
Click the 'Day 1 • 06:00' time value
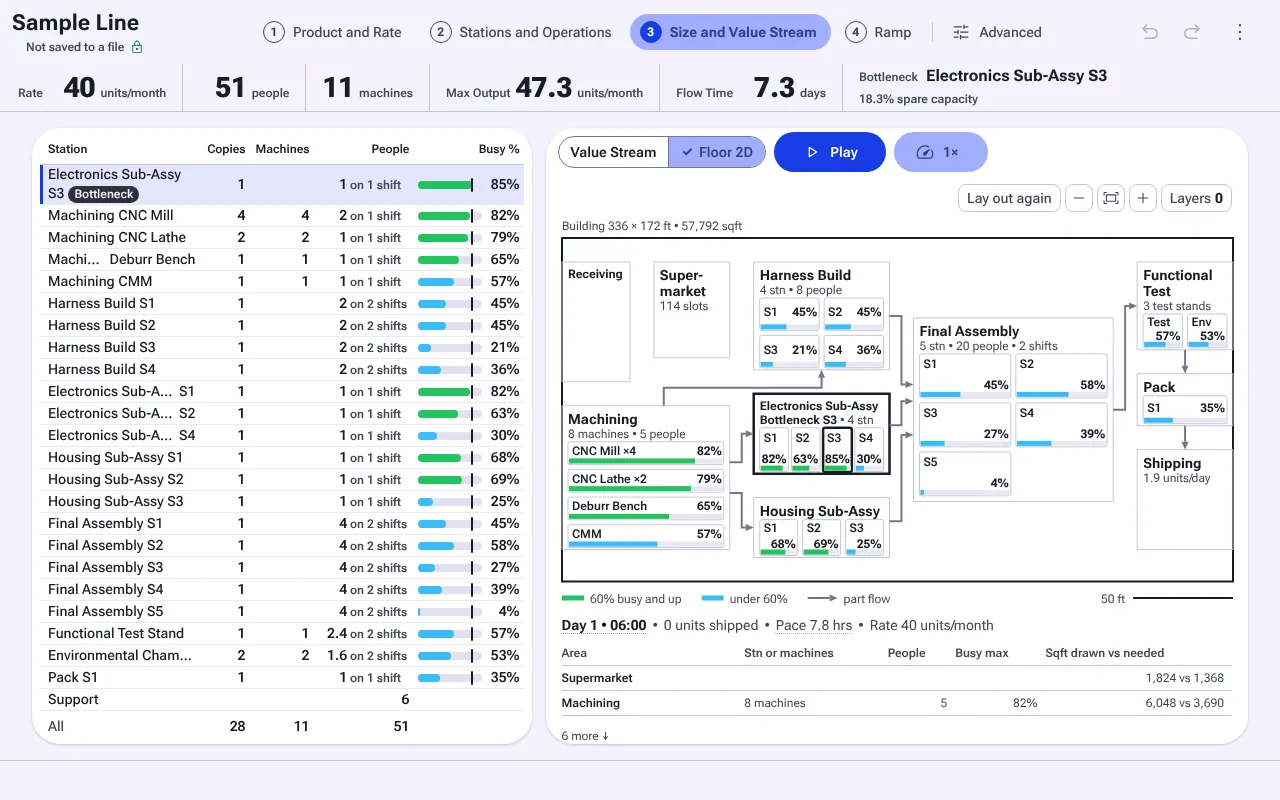pyautogui.click(x=604, y=625)
